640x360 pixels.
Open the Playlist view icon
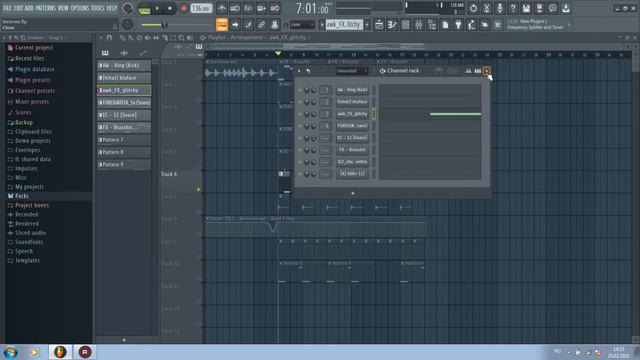coord(379,25)
